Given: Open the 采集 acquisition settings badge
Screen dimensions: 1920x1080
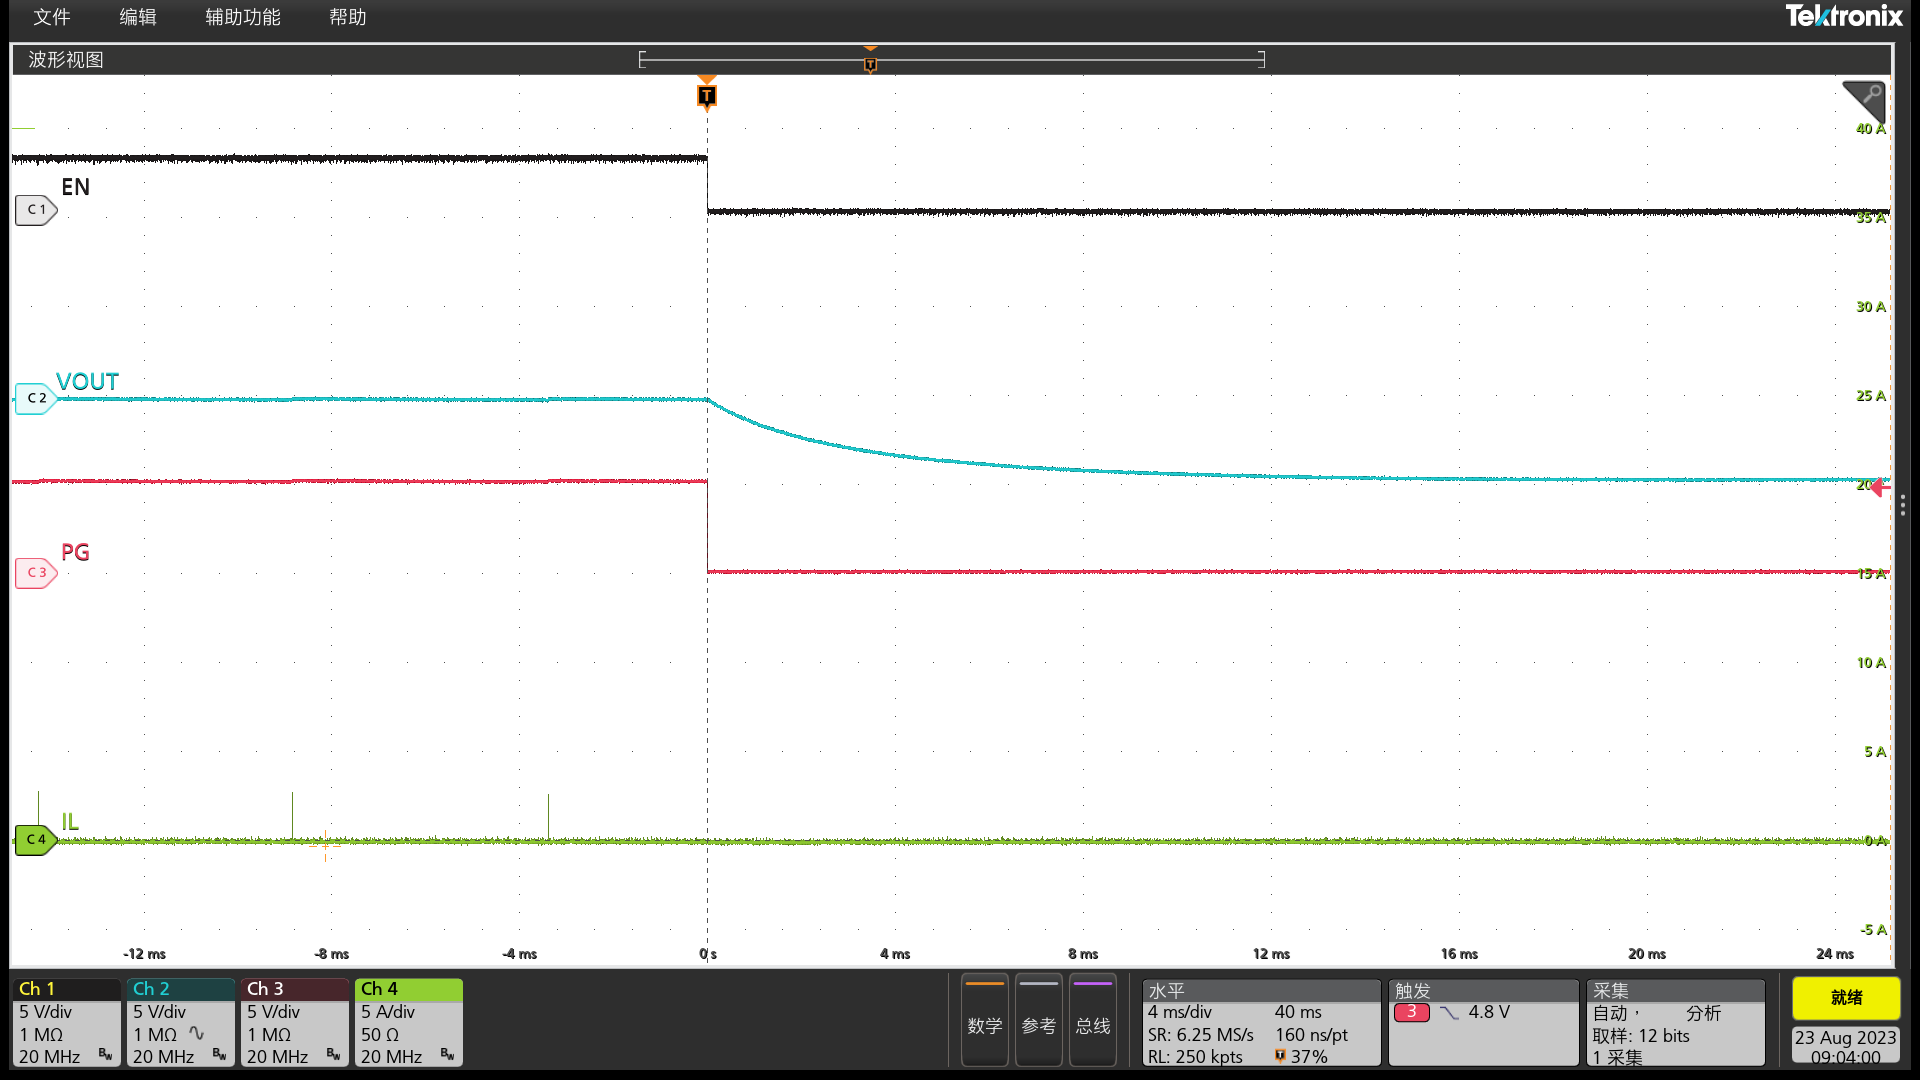Looking at the screenshot, I should coord(1675,1022).
